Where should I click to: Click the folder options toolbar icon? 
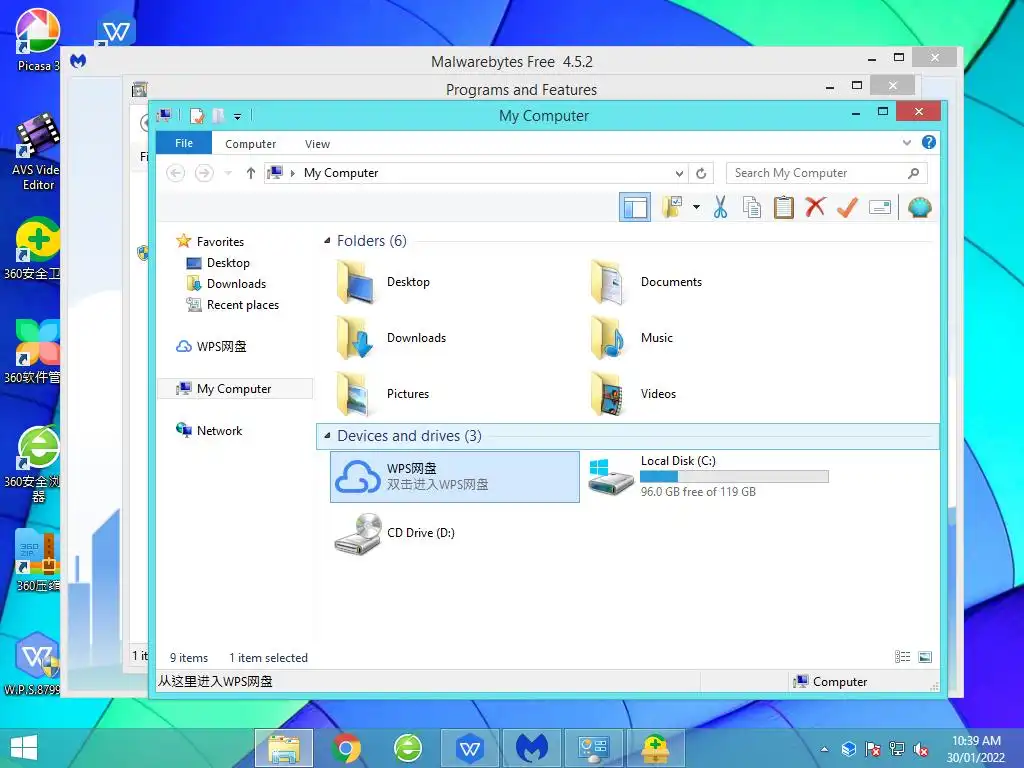[x=672, y=207]
